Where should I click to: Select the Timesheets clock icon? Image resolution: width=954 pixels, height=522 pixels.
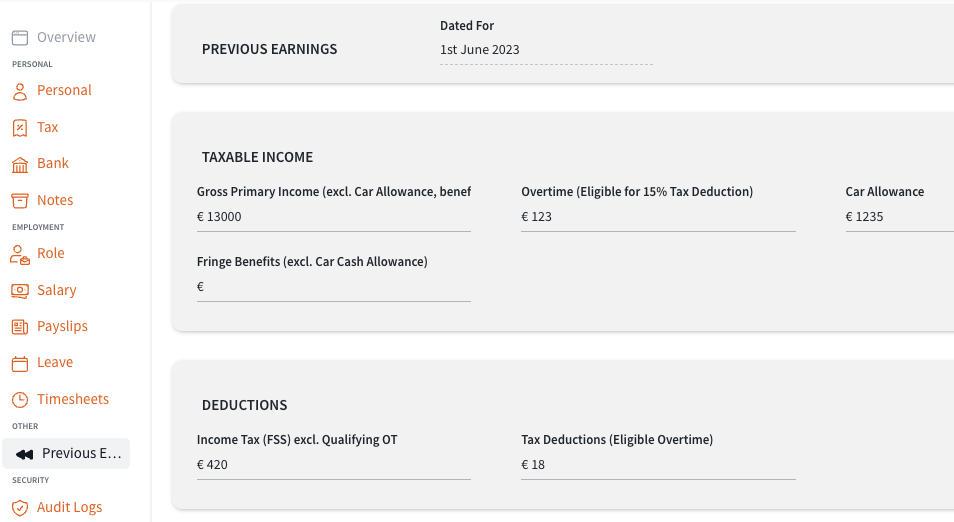(20, 400)
